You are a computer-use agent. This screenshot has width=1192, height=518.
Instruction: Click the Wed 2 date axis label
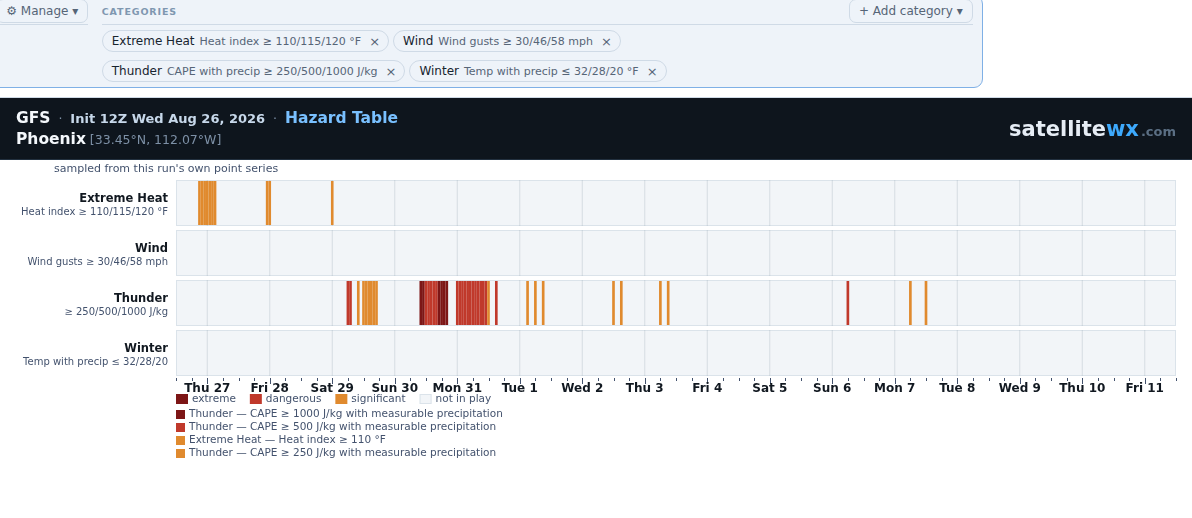click(x=582, y=388)
